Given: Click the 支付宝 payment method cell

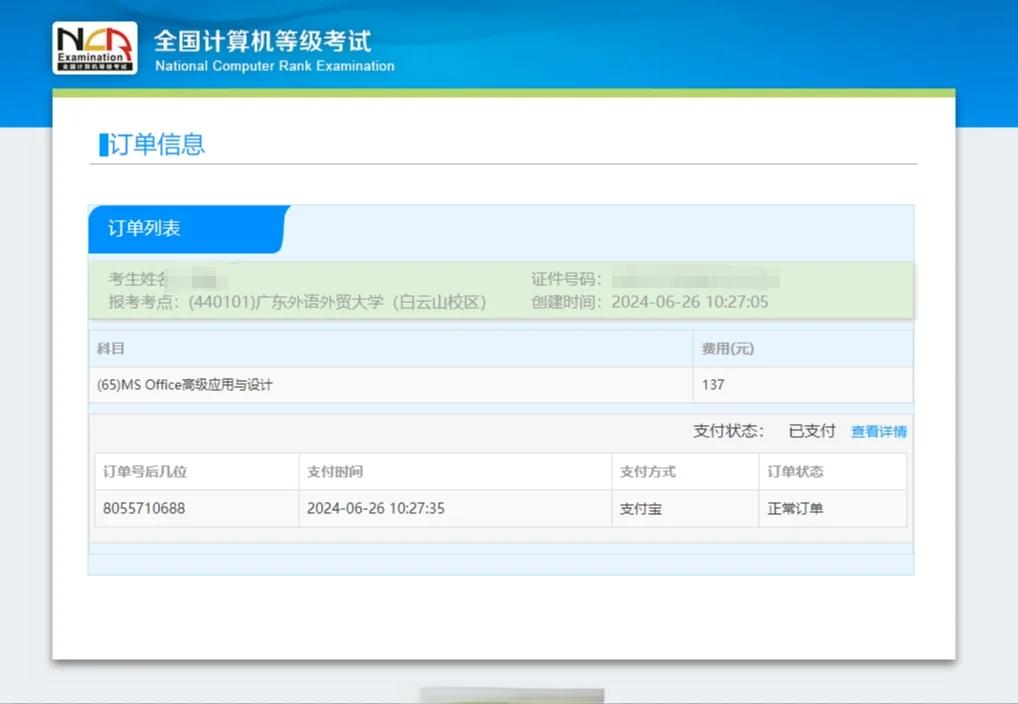Looking at the screenshot, I should tap(641, 509).
